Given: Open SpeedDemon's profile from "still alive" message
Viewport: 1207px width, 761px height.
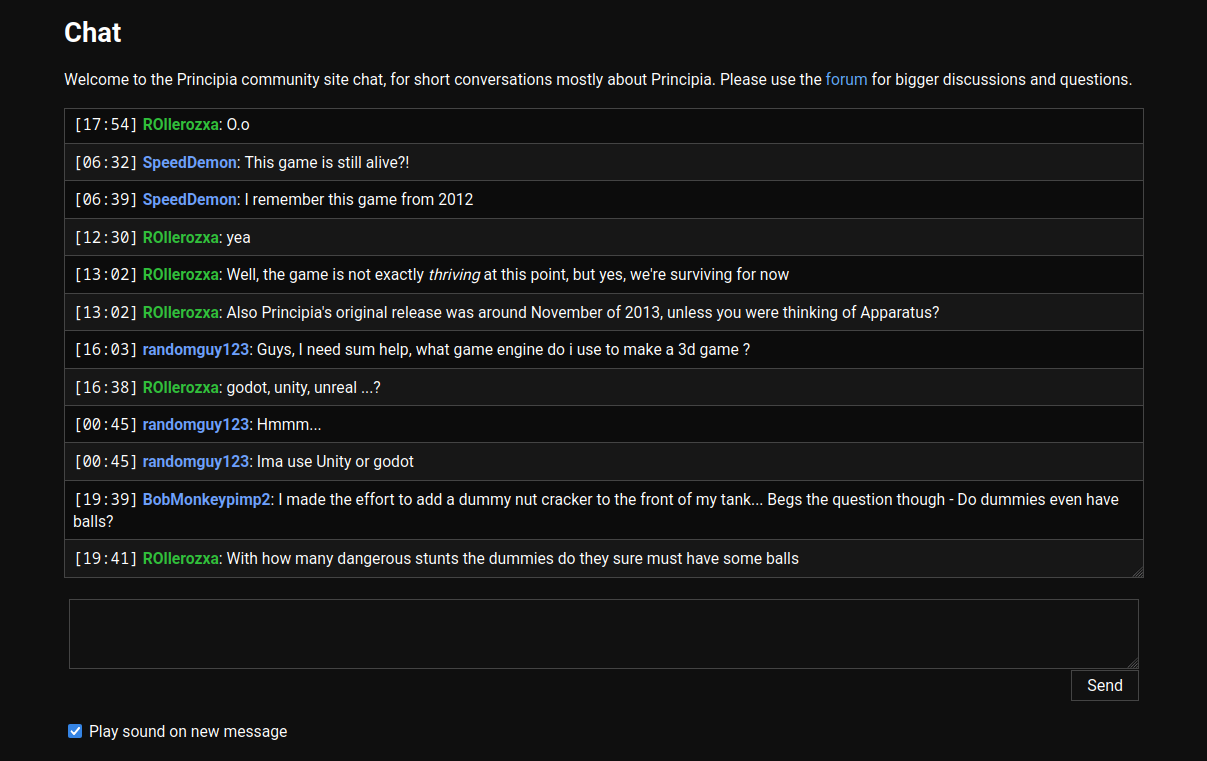Looking at the screenshot, I should coord(190,162).
